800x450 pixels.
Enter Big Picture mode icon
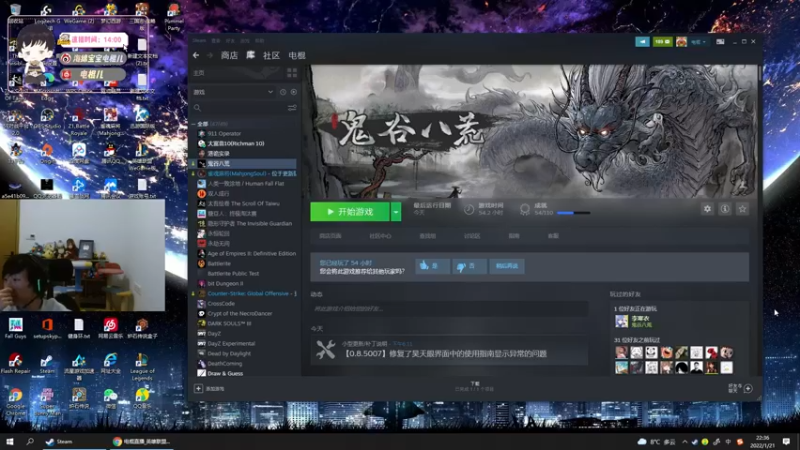[720, 42]
